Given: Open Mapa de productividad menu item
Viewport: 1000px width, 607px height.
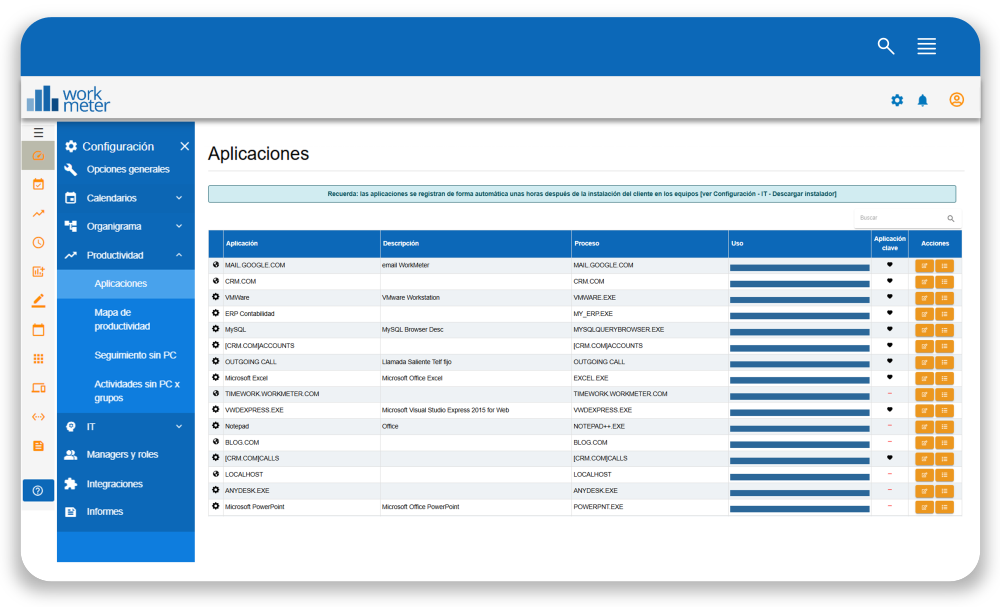Looking at the screenshot, I should [122, 319].
